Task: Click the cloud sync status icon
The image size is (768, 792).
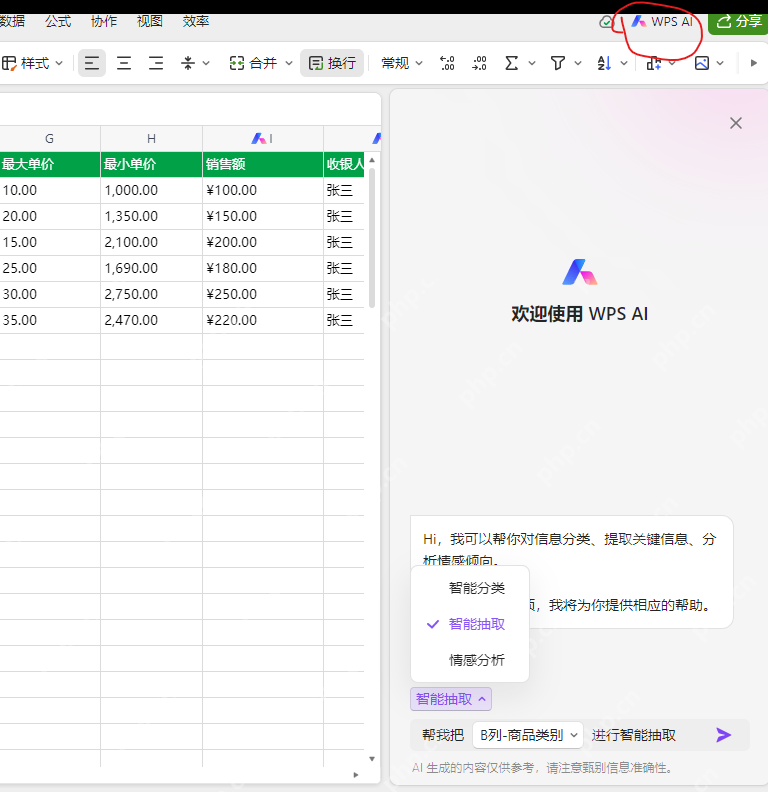Action: [606, 22]
